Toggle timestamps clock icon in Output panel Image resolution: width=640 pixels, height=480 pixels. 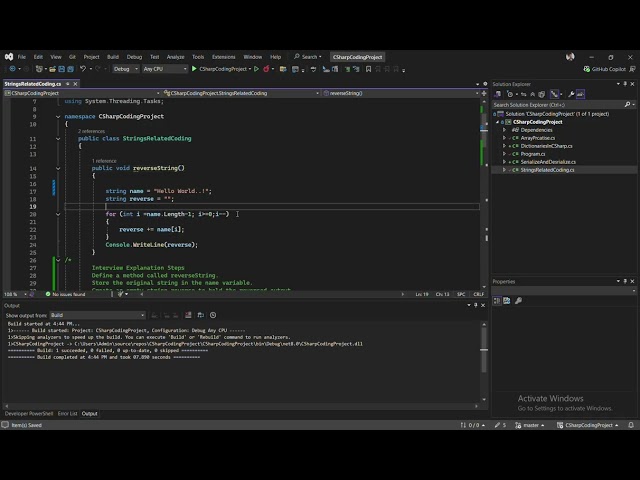(x=213, y=315)
